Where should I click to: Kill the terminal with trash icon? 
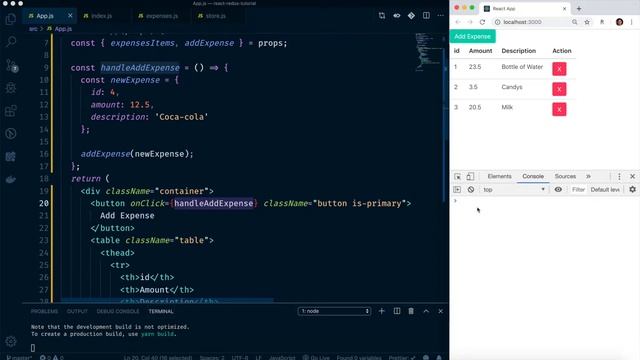[411, 311]
